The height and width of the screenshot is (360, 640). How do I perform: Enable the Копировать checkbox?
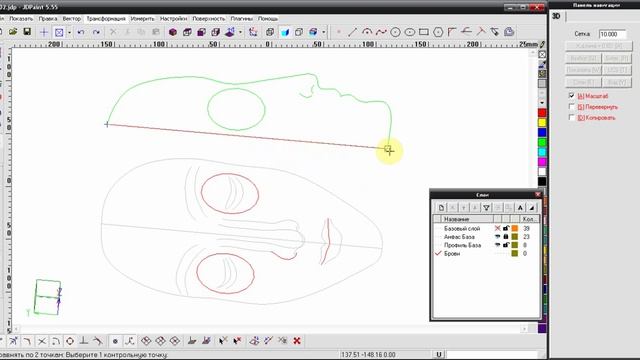571,117
